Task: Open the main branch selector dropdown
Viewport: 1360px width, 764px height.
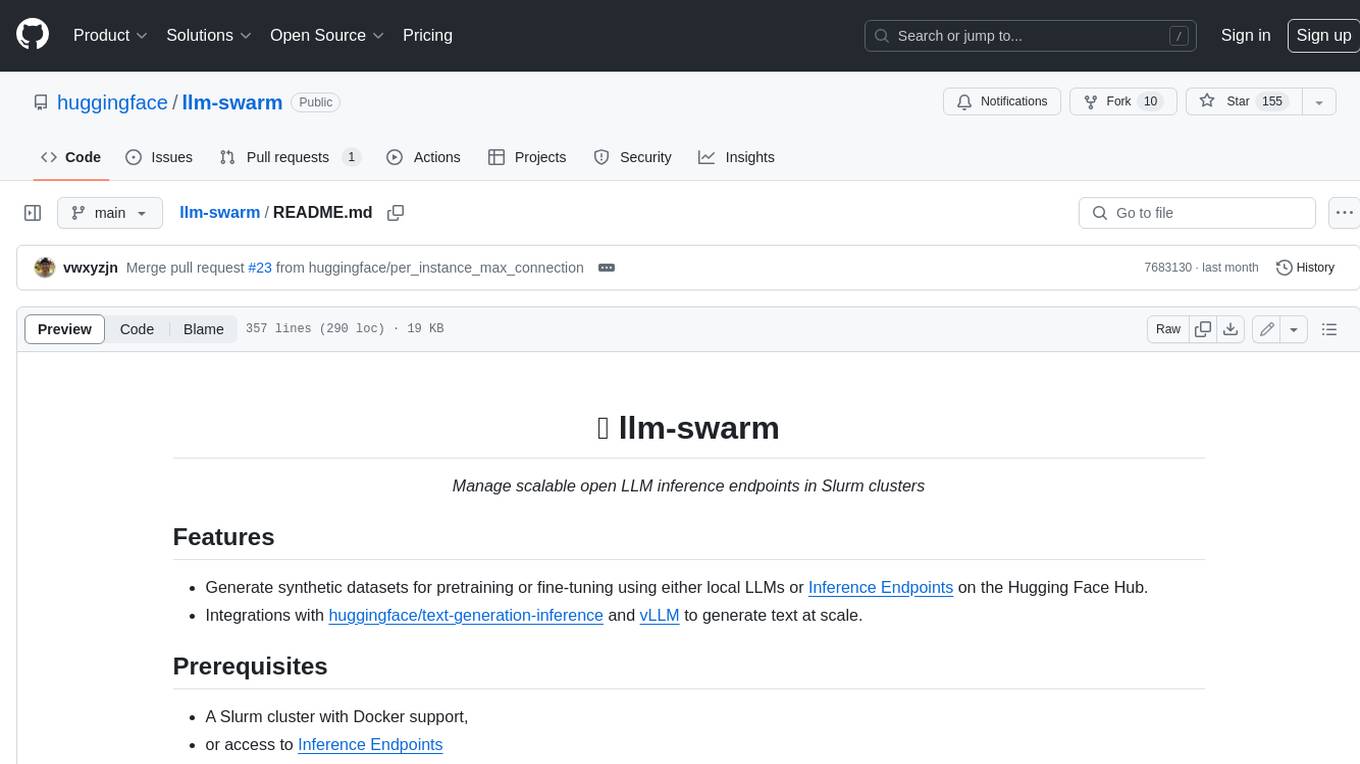Action: (x=109, y=213)
